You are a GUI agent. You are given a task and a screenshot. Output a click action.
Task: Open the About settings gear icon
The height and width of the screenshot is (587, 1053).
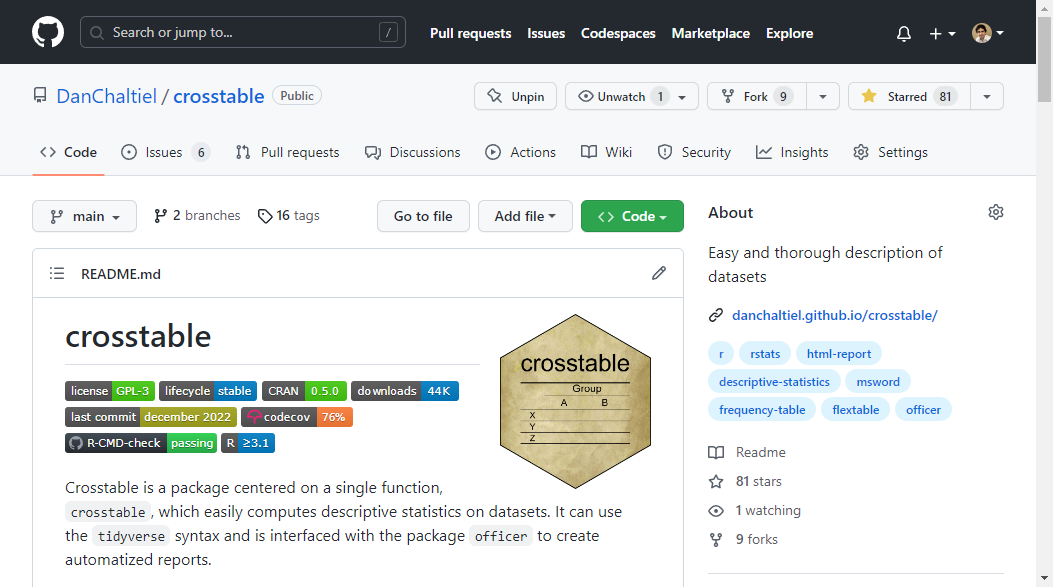995,212
